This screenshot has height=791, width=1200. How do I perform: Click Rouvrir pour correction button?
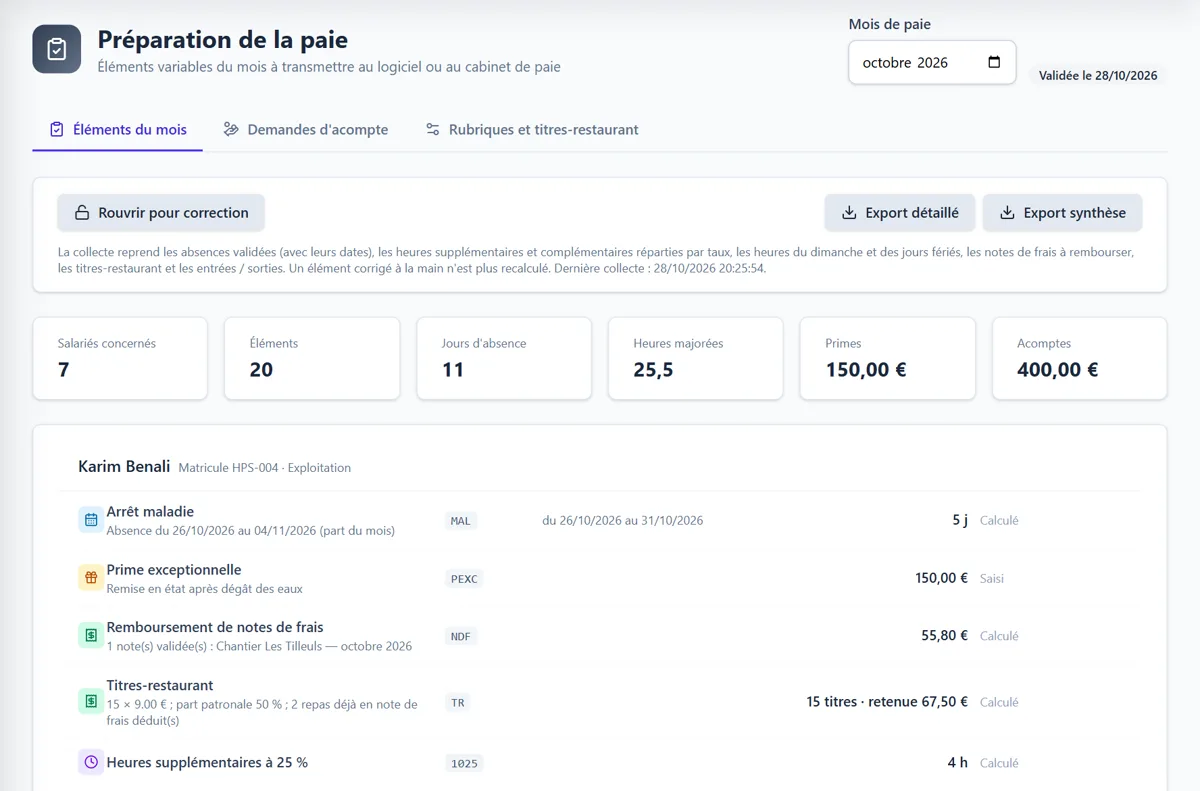tap(161, 212)
